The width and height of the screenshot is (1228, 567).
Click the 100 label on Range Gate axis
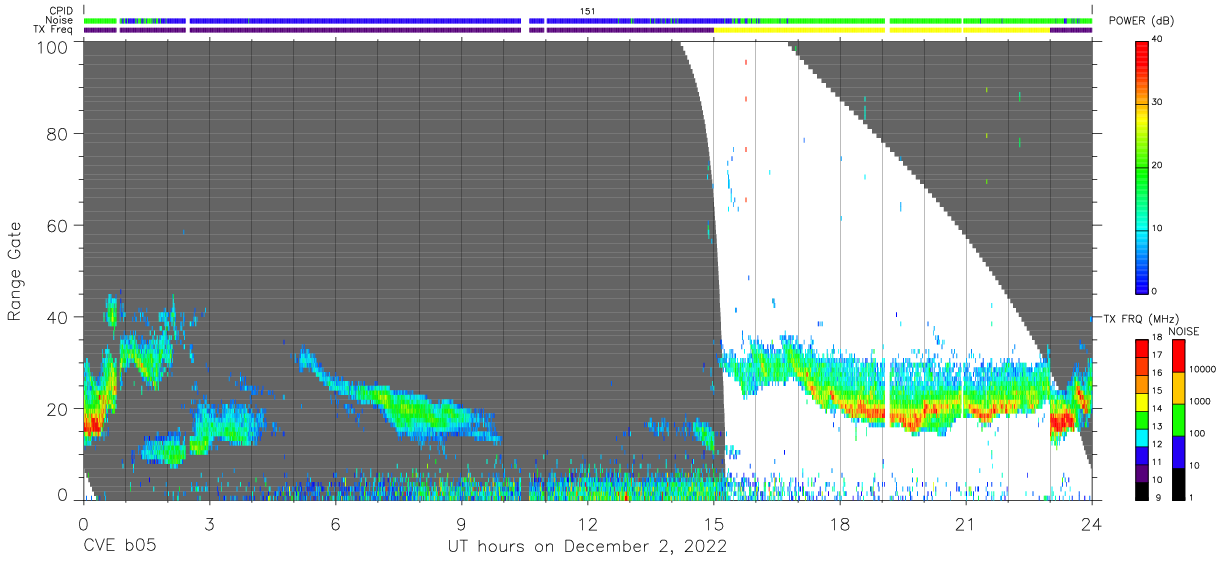click(54, 46)
